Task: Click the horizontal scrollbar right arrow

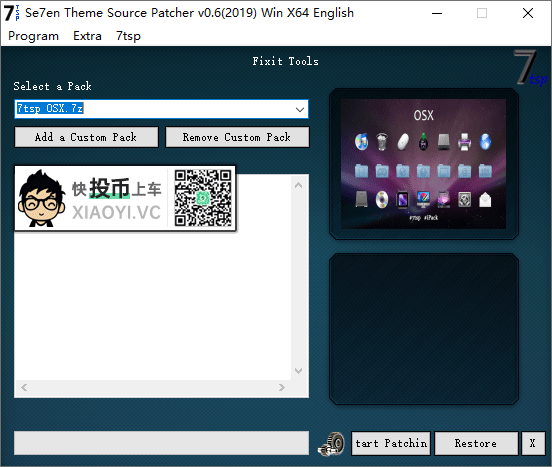Action: click(282, 387)
